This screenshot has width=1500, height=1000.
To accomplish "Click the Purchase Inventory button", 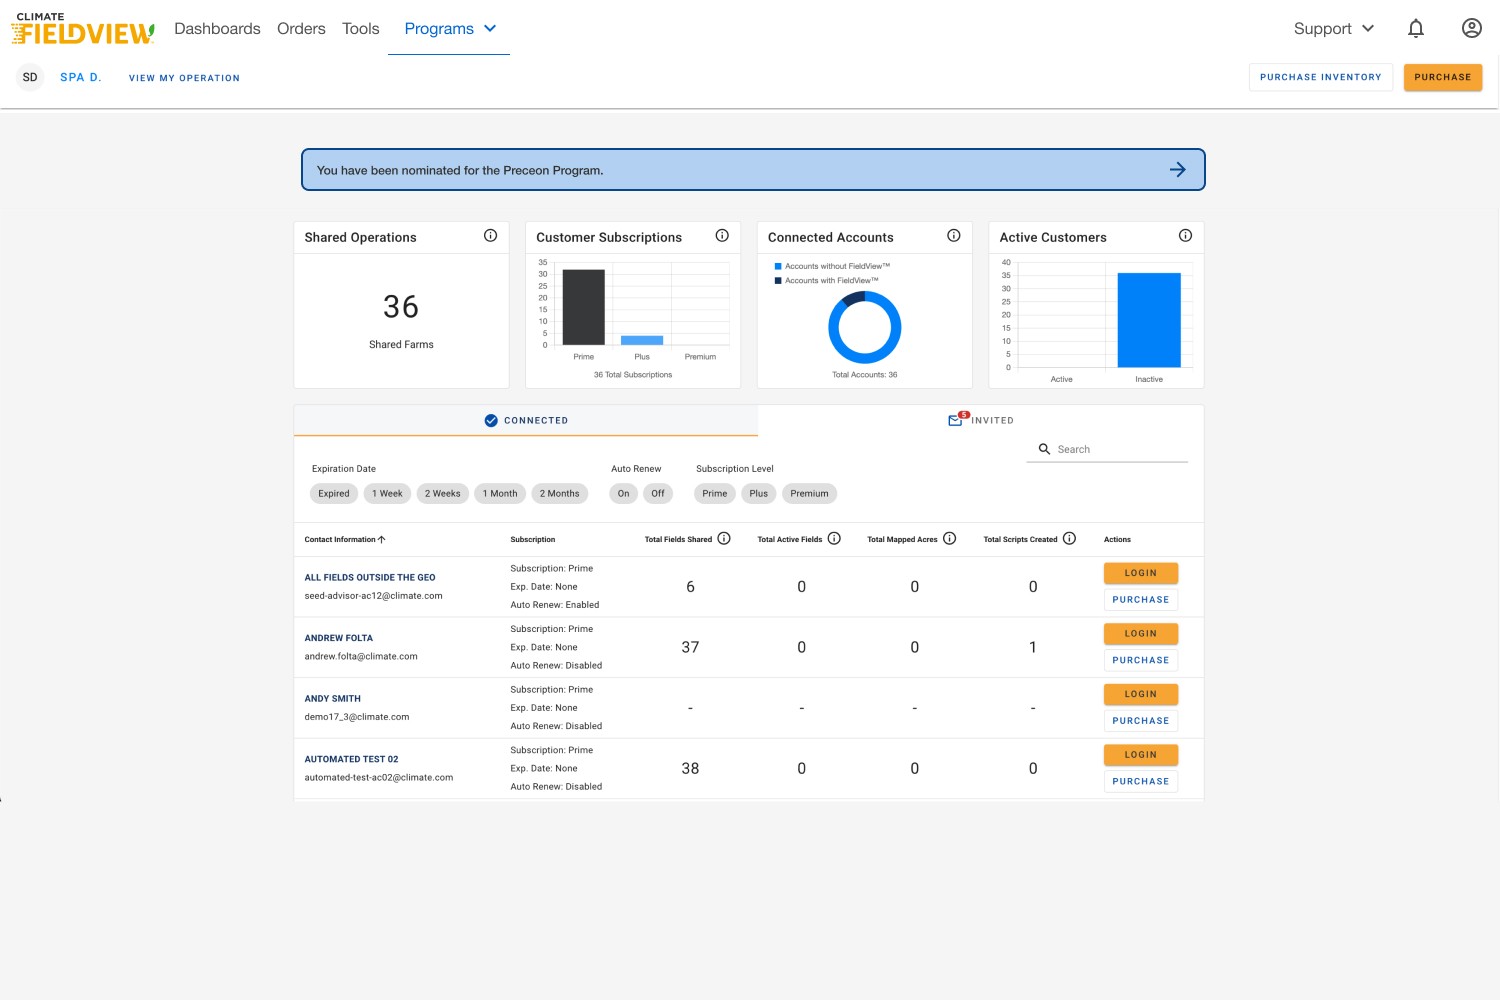I will 1321,77.
